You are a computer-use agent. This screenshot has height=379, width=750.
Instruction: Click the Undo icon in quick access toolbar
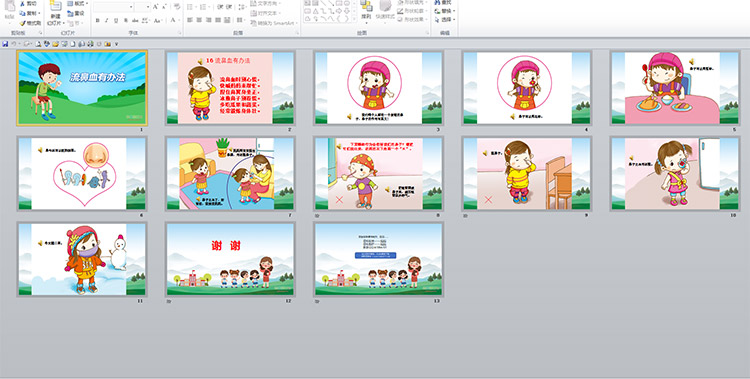pyautogui.click(x=13, y=44)
